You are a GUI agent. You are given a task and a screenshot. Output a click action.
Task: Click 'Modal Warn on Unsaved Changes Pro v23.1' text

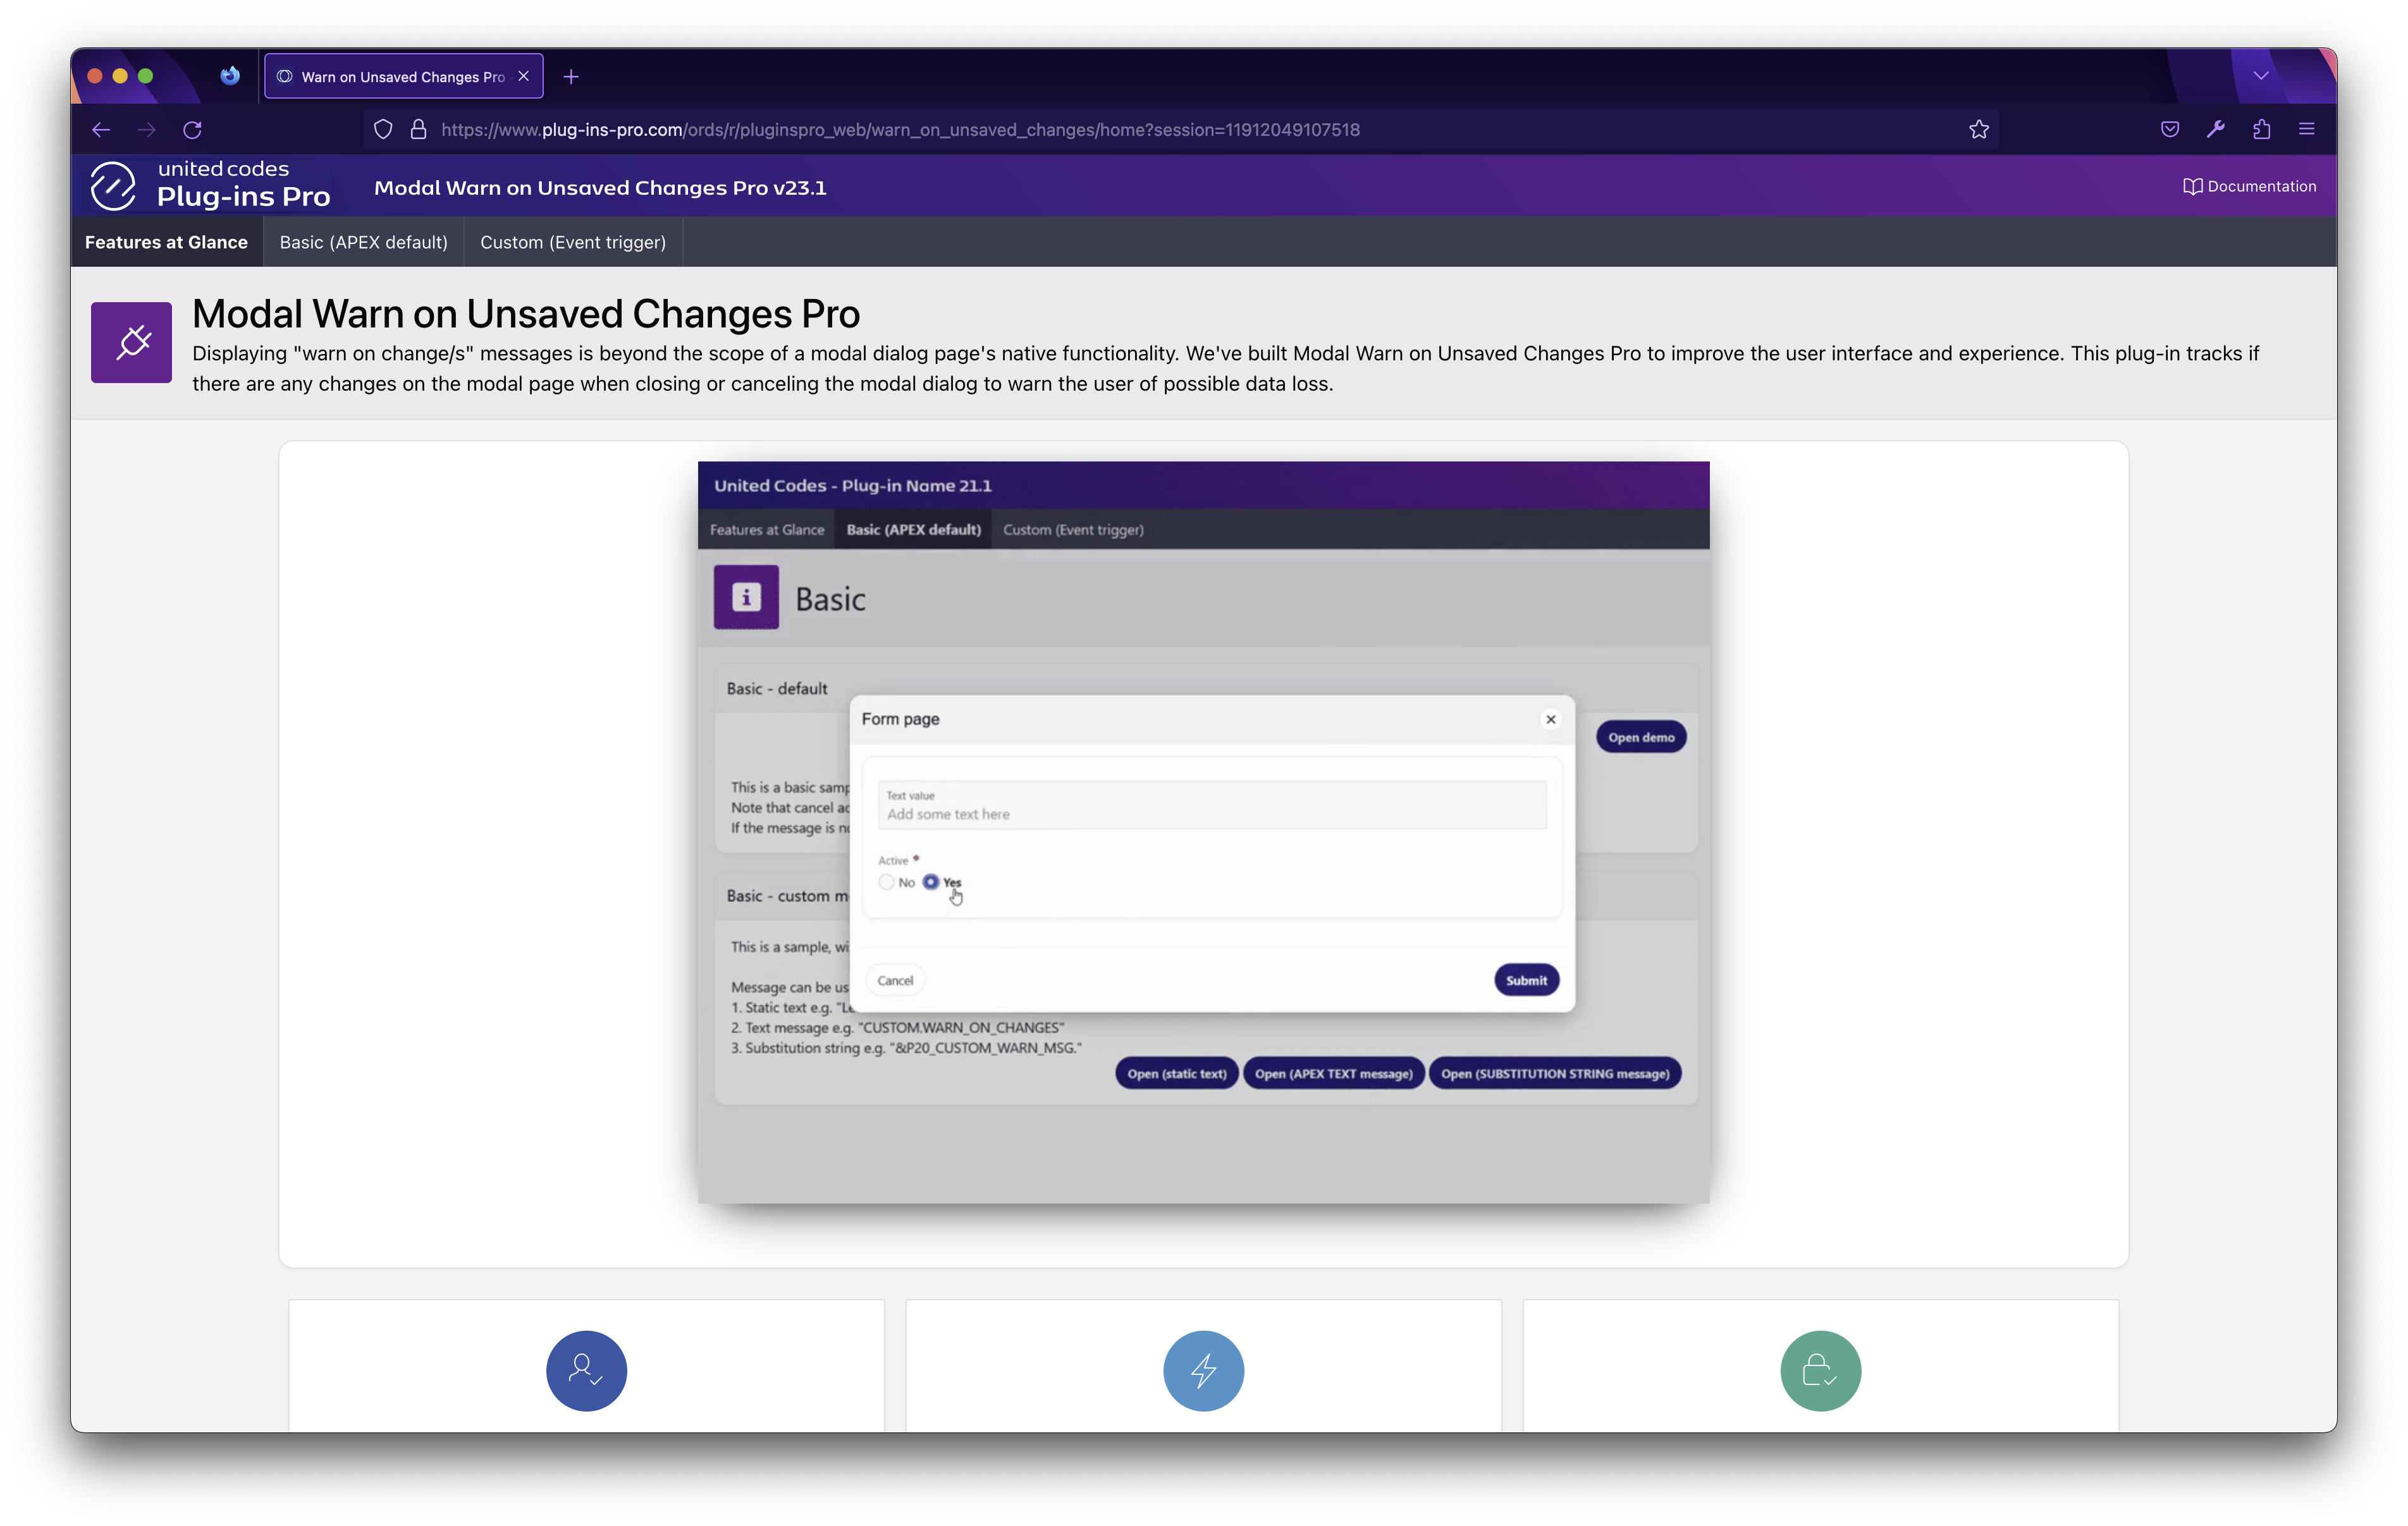coord(600,188)
